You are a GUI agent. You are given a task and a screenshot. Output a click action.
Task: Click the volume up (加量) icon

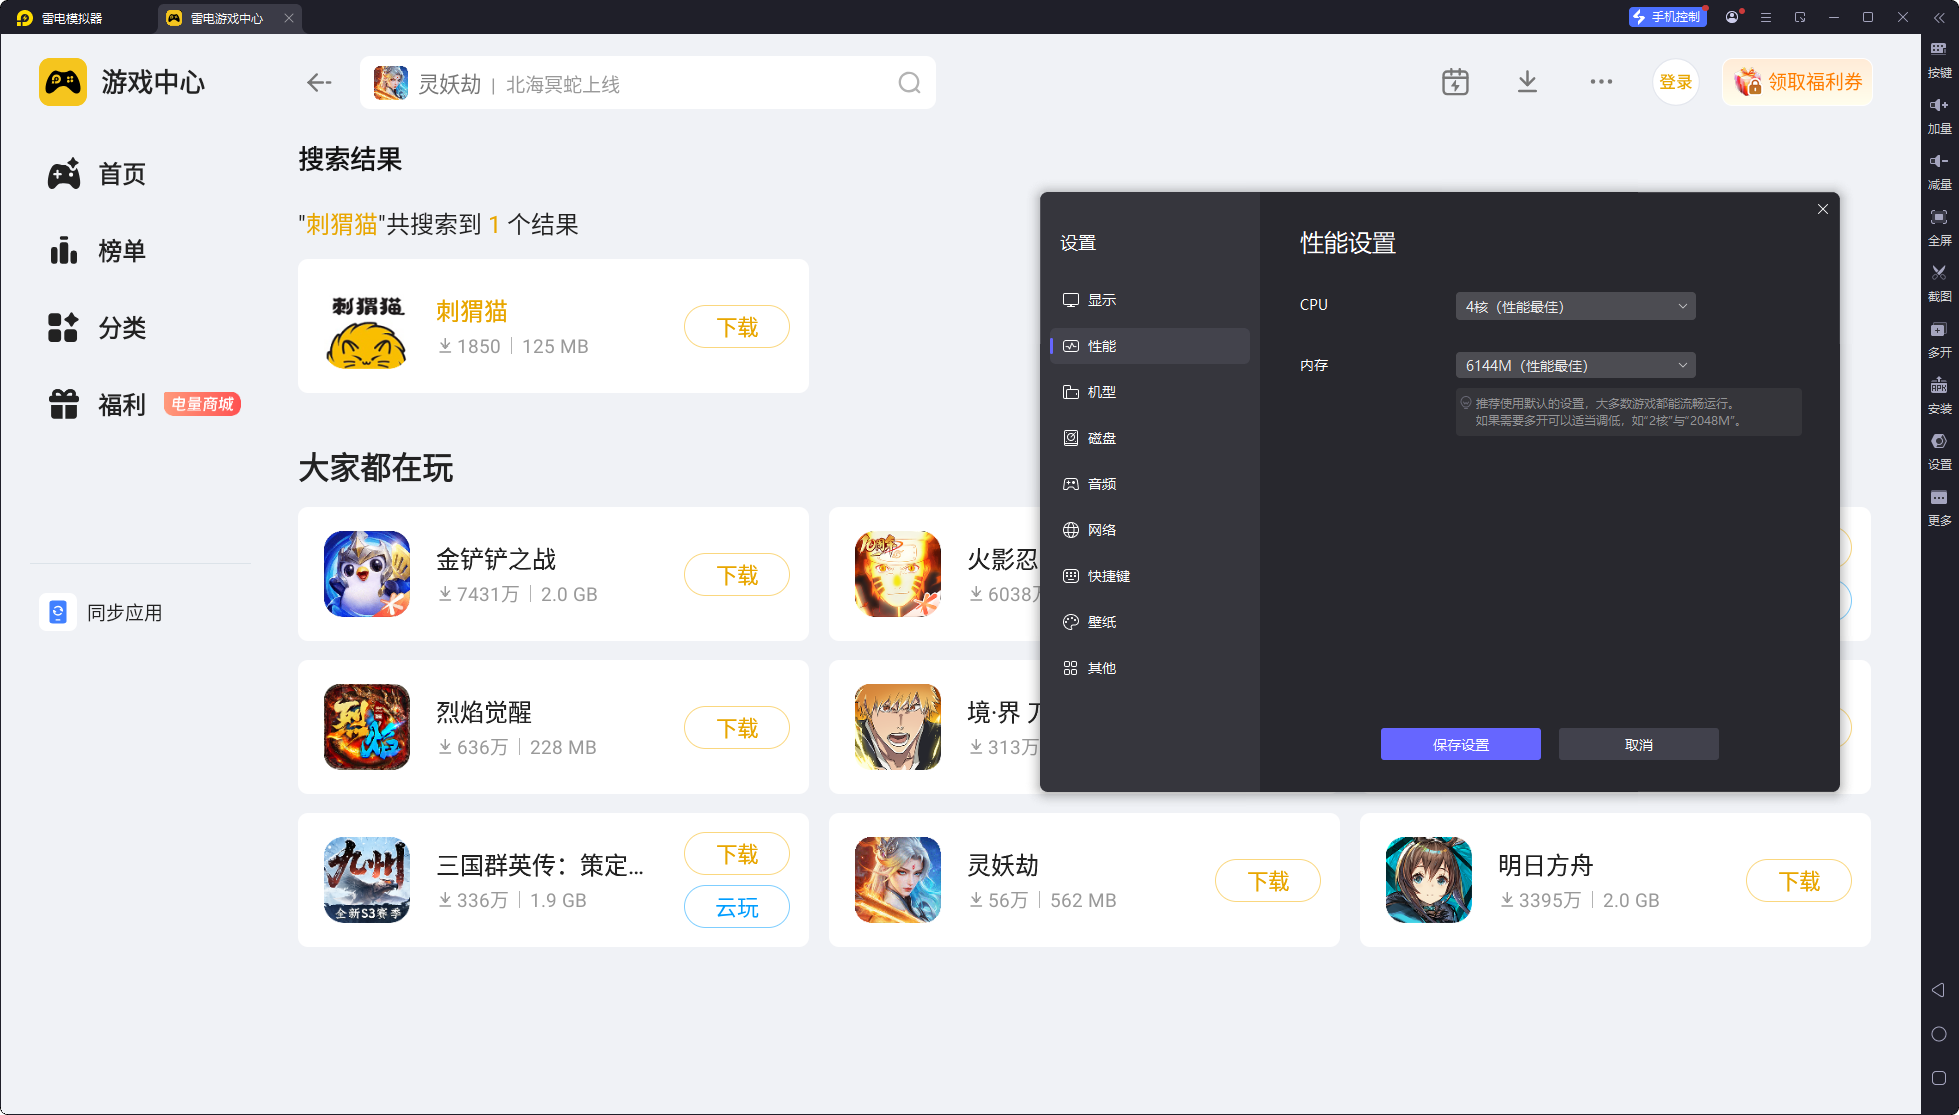click(x=1938, y=106)
